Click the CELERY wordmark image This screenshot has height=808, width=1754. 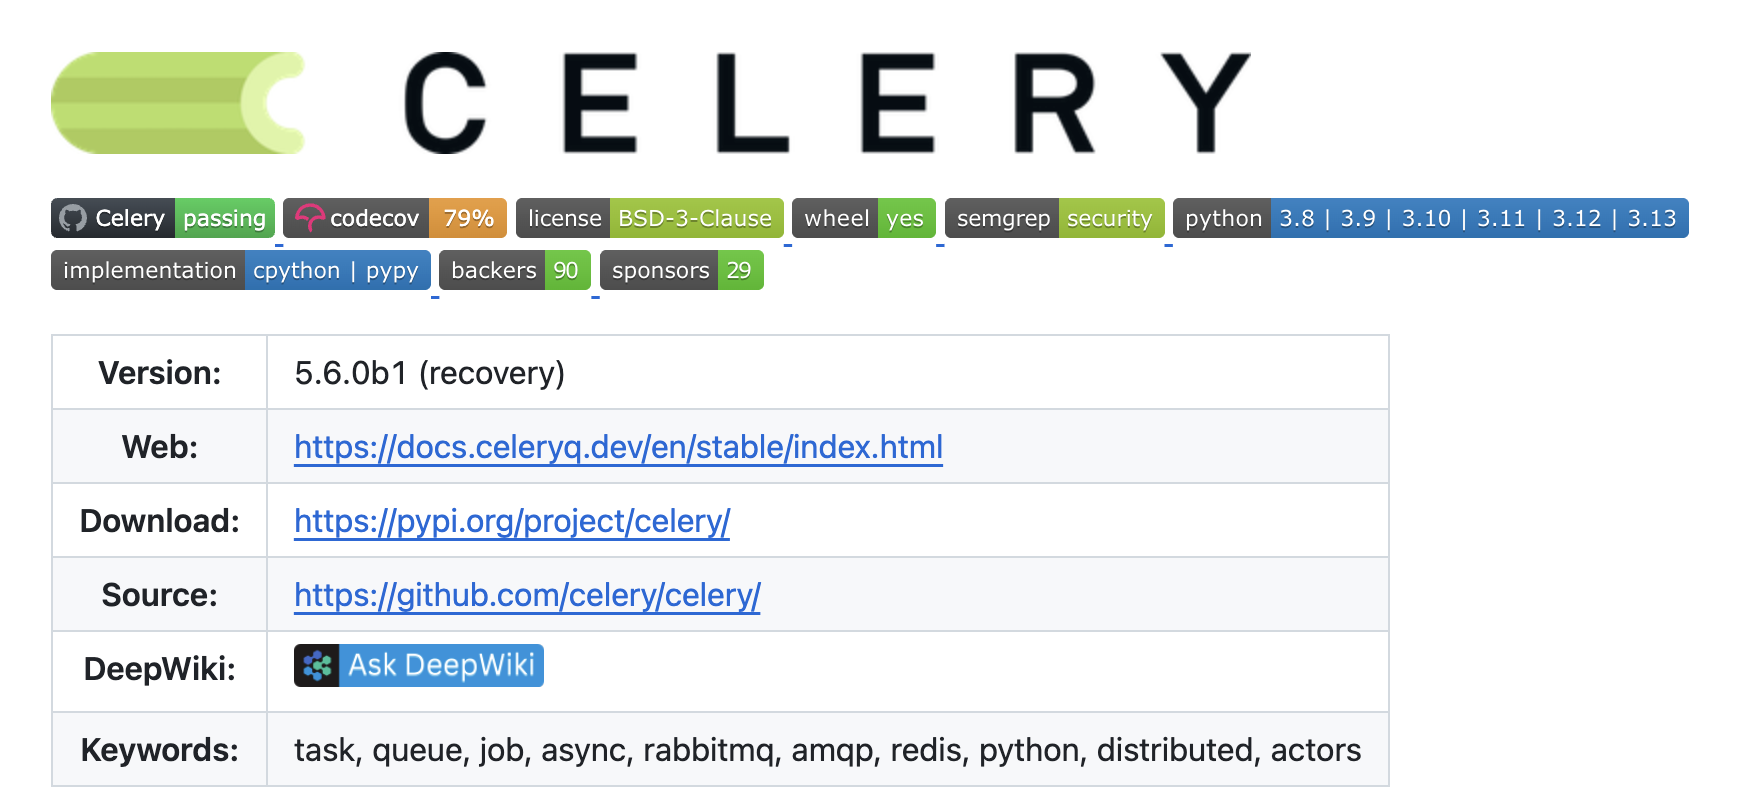pyautogui.click(x=826, y=103)
